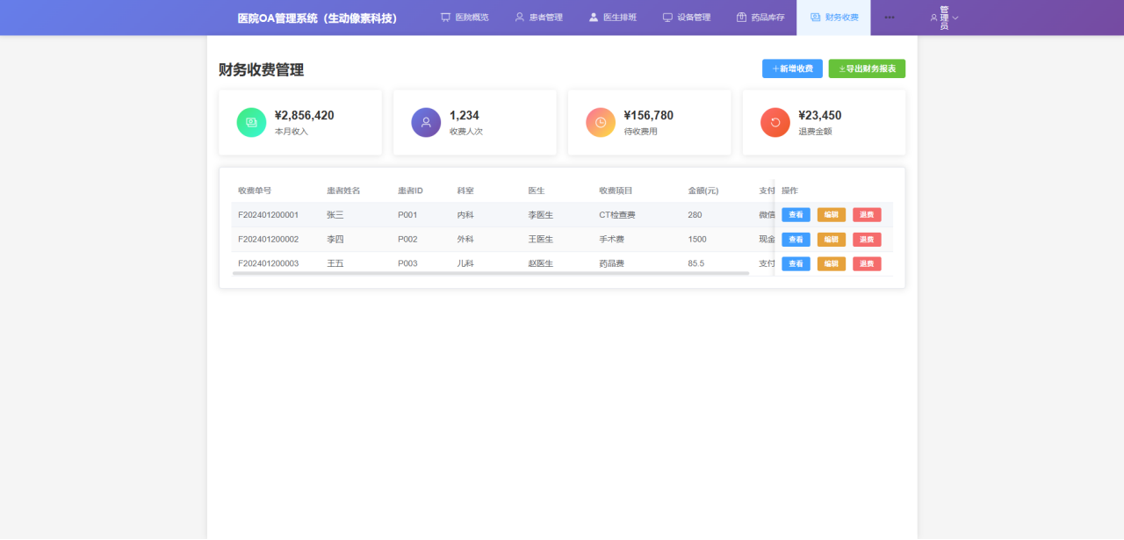Image resolution: width=1124 pixels, height=540 pixels.
Task: Click the 科室 column header
Action: point(465,190)
